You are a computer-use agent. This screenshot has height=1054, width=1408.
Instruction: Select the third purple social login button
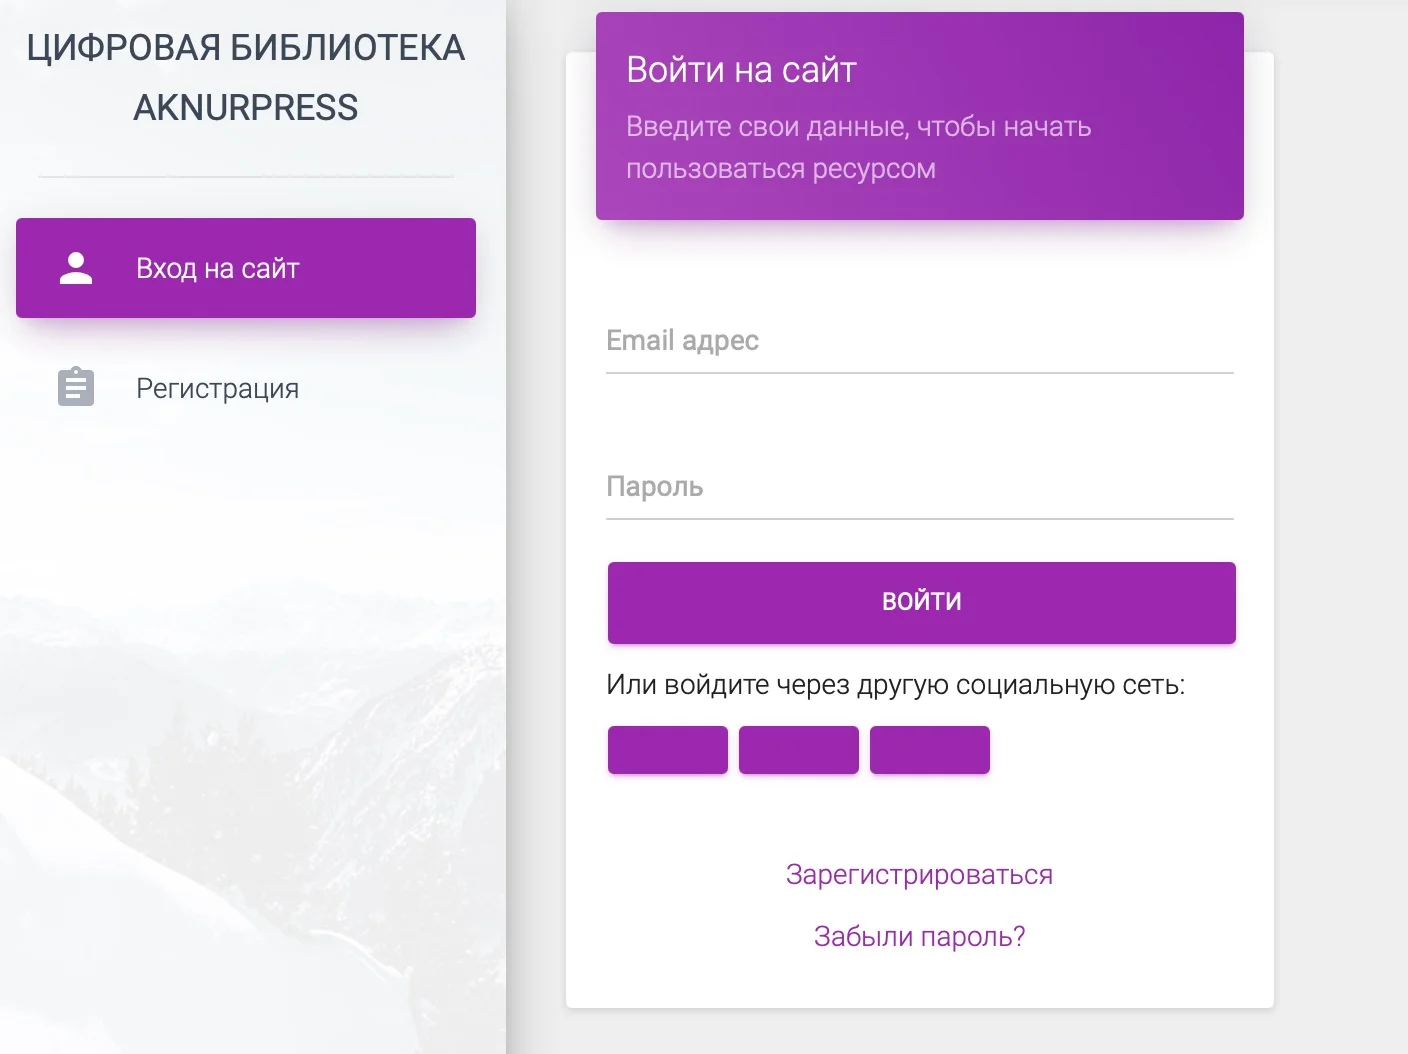coord(929,750)
